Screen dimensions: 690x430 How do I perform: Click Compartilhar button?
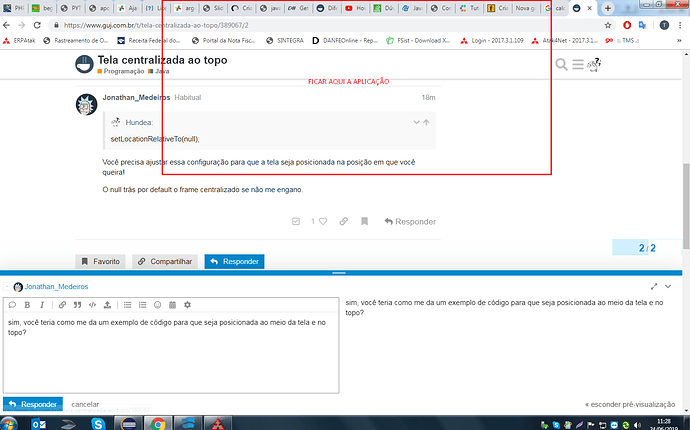pos(165,261)
